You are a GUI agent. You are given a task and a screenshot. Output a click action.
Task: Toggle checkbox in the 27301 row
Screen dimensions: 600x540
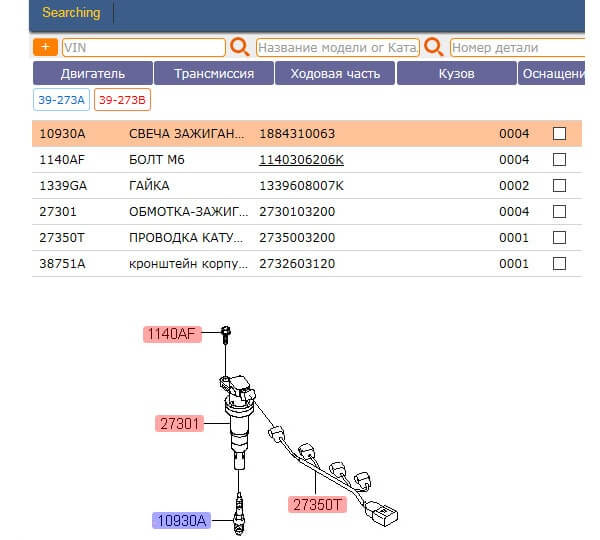pyautogui.click(x=559, y=211)
